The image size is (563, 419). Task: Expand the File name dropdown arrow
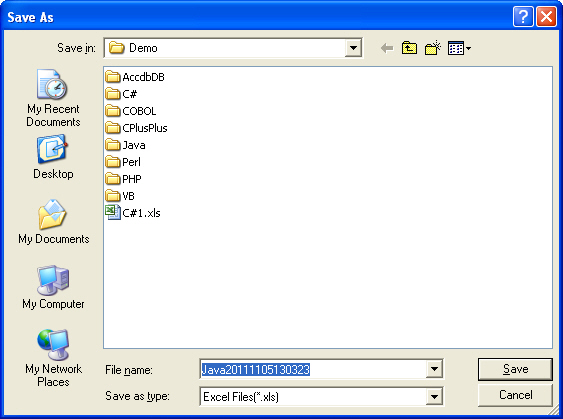434,369
